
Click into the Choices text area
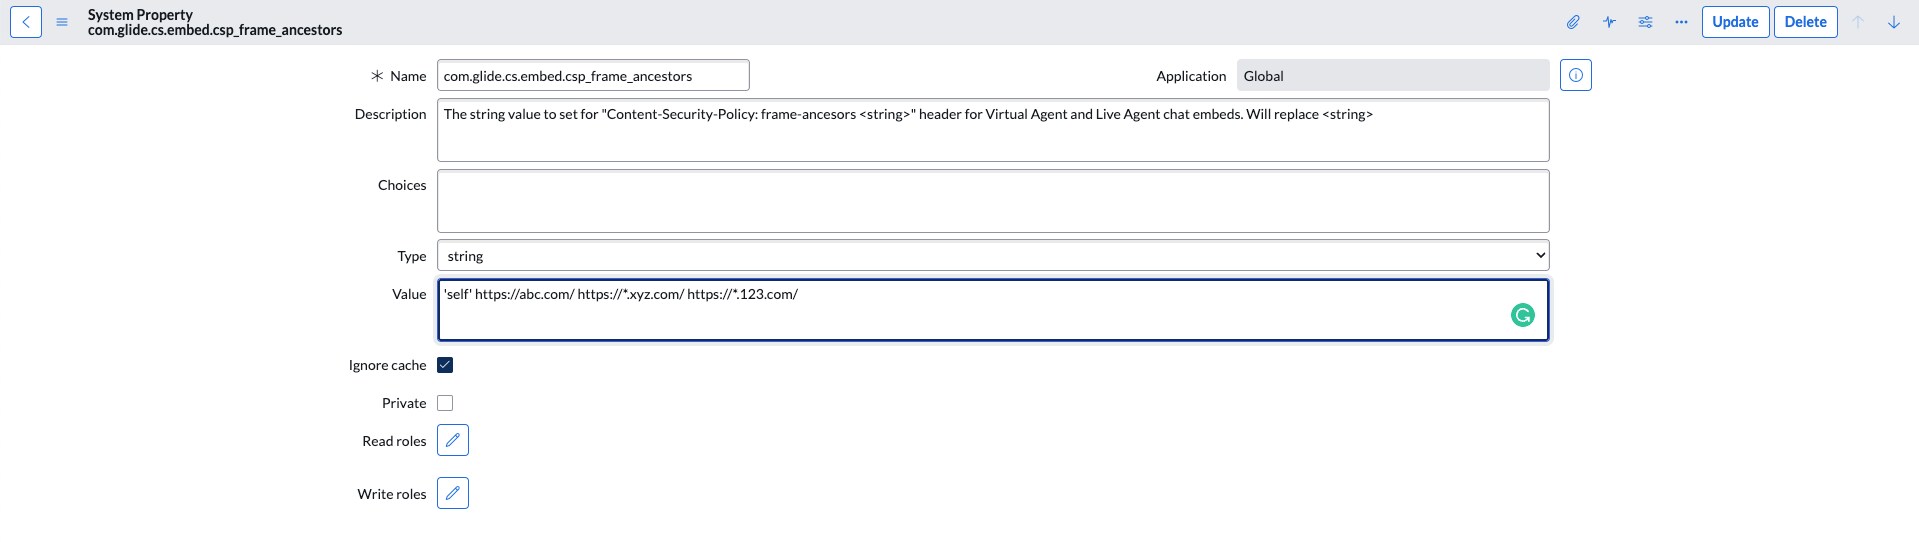pyautogui.click(x=992, y=201)
